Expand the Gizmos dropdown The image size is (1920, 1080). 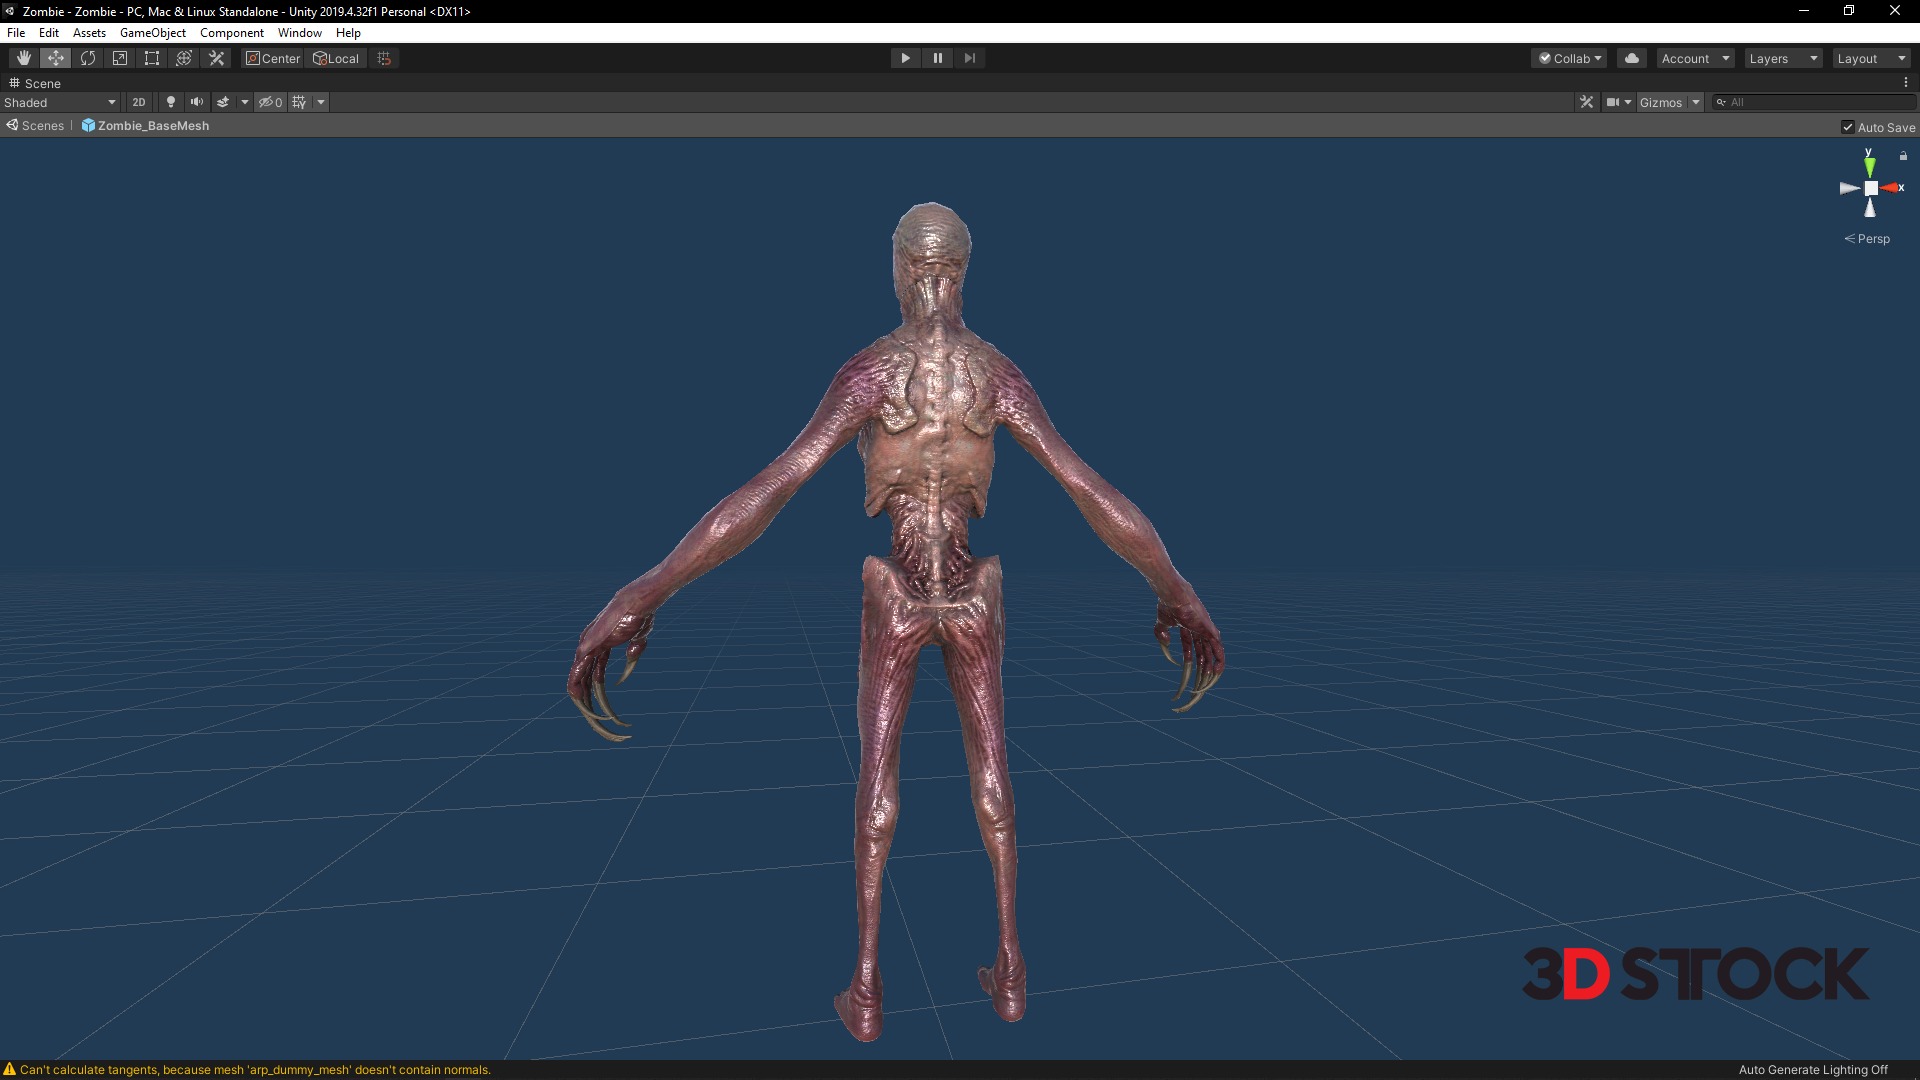[1696, 102]
